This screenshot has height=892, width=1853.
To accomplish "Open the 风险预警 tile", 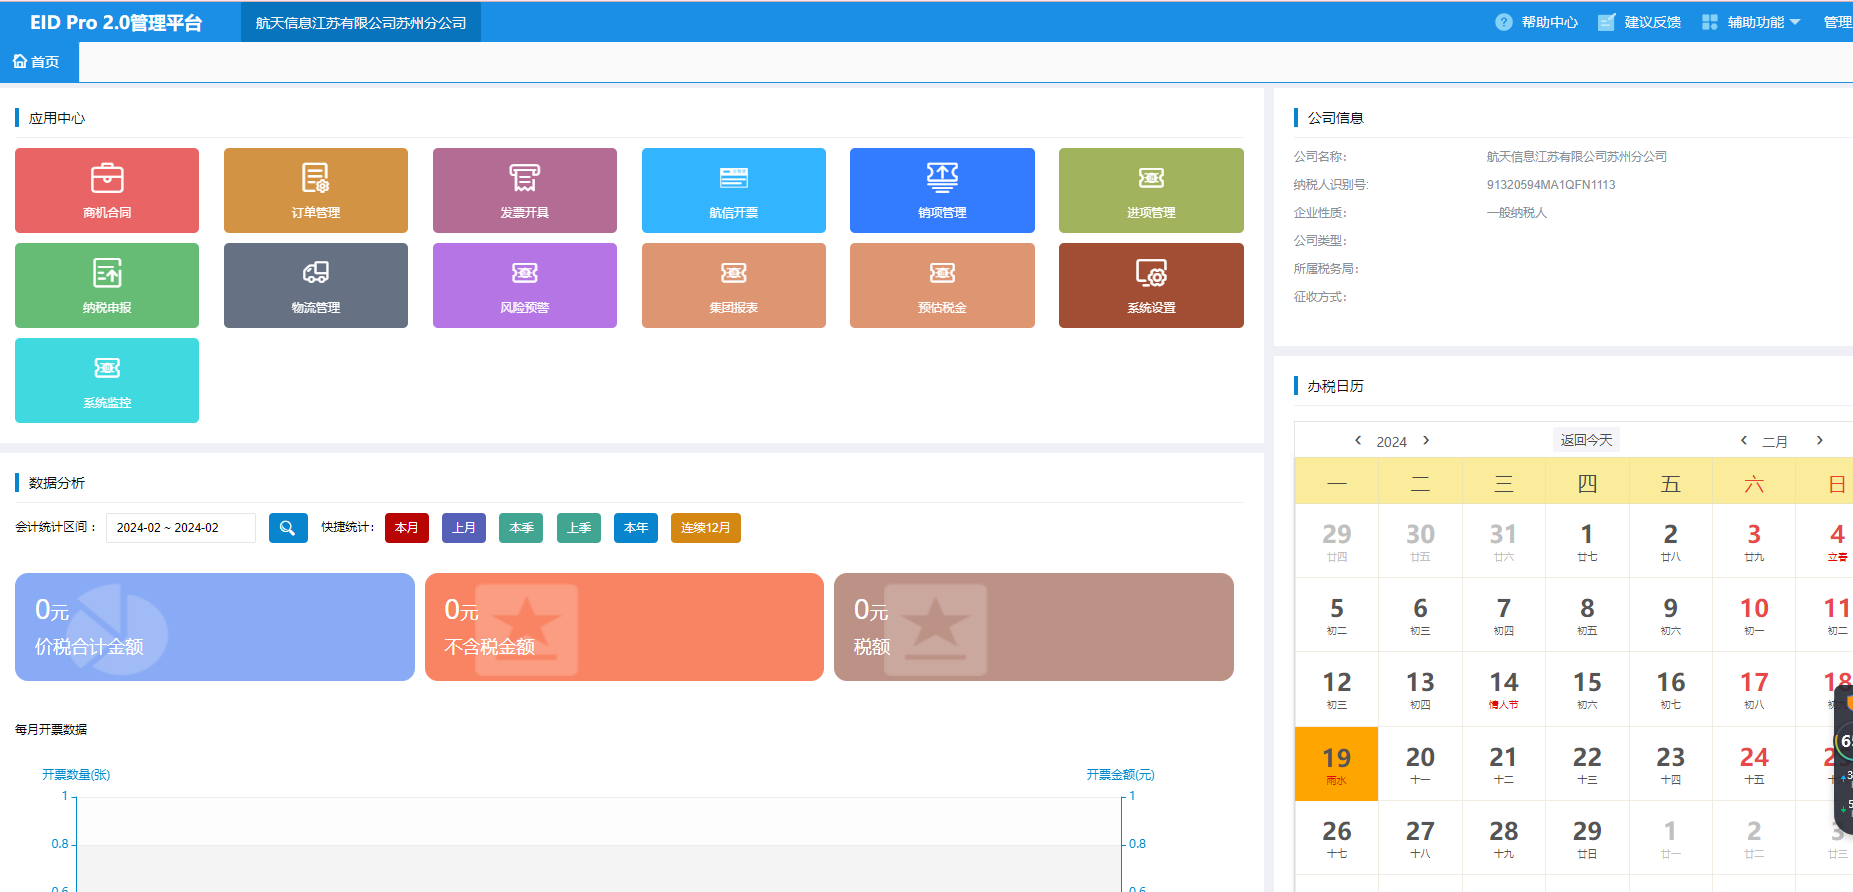I will coord(525,285).
